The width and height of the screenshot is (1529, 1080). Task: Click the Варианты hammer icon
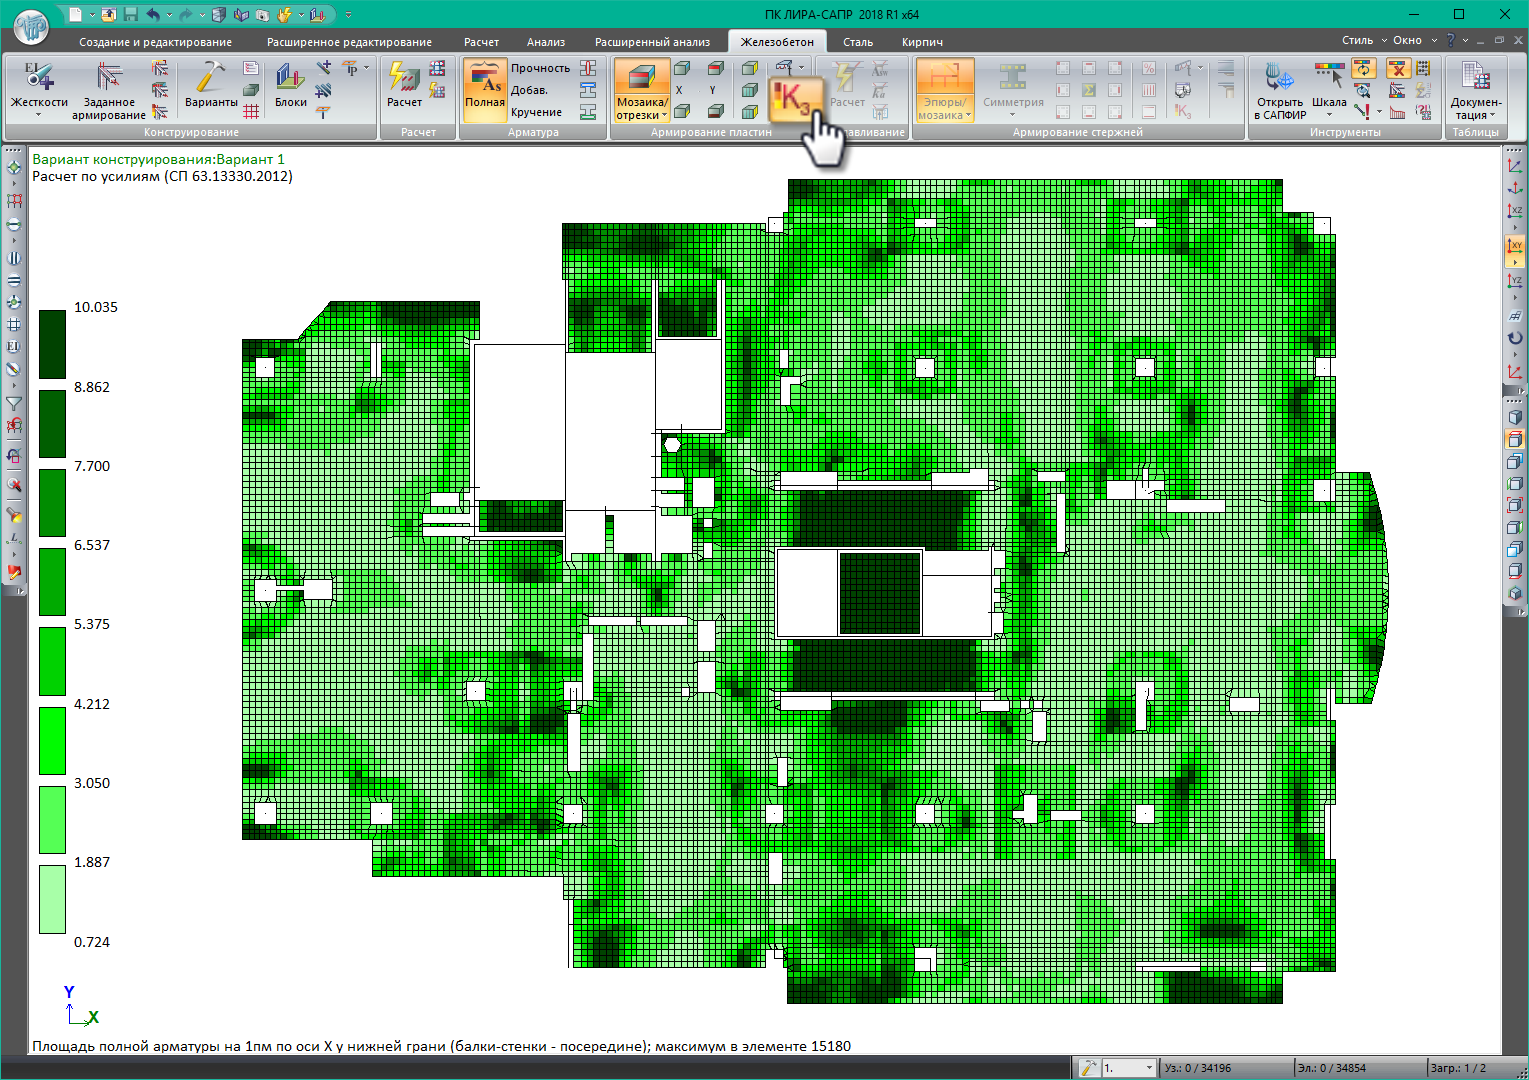pyautogui.click(x=211, y=87)
